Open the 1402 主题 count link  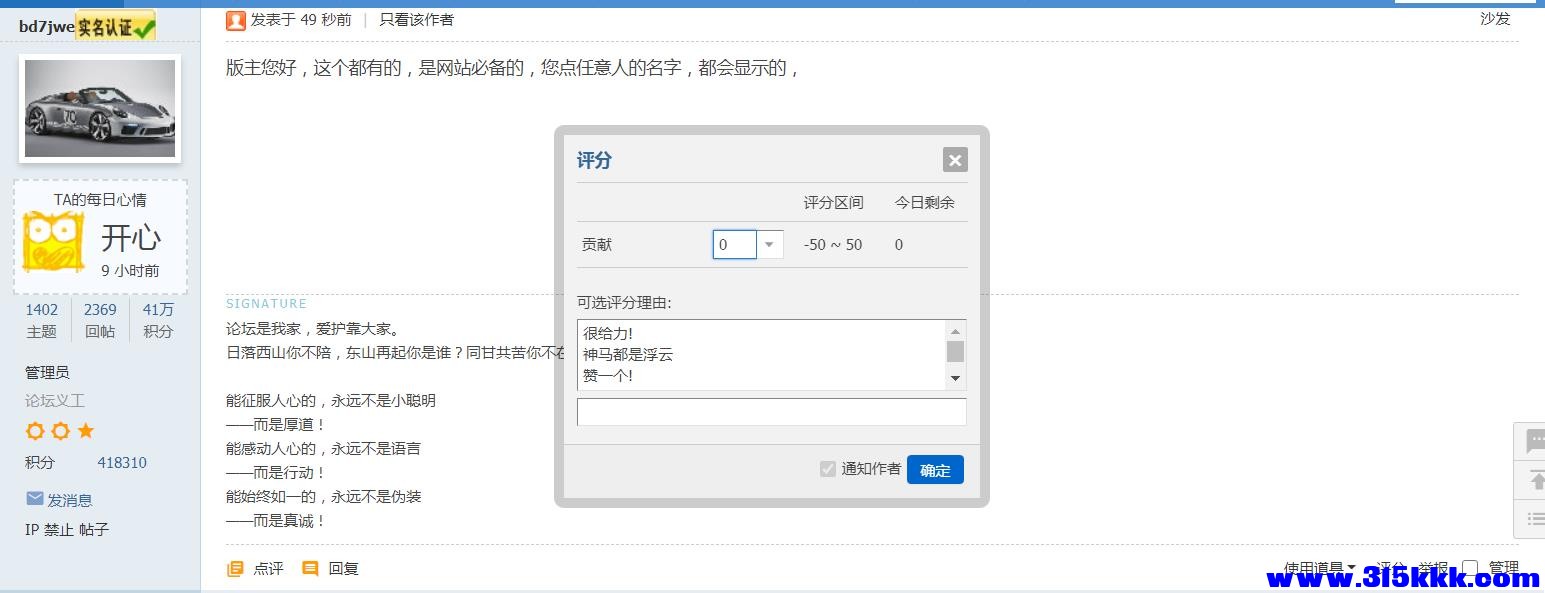pyautogui.click(x=42, y=310)
